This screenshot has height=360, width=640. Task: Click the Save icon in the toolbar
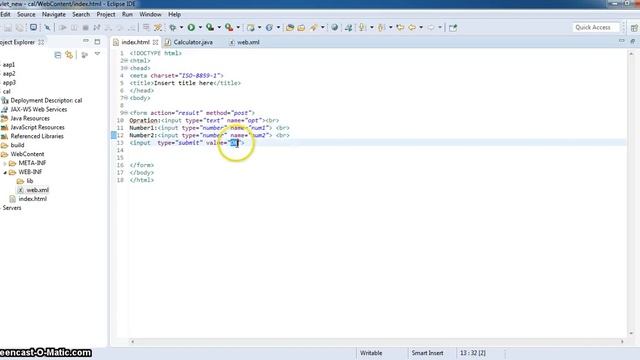tap(8, 28)
